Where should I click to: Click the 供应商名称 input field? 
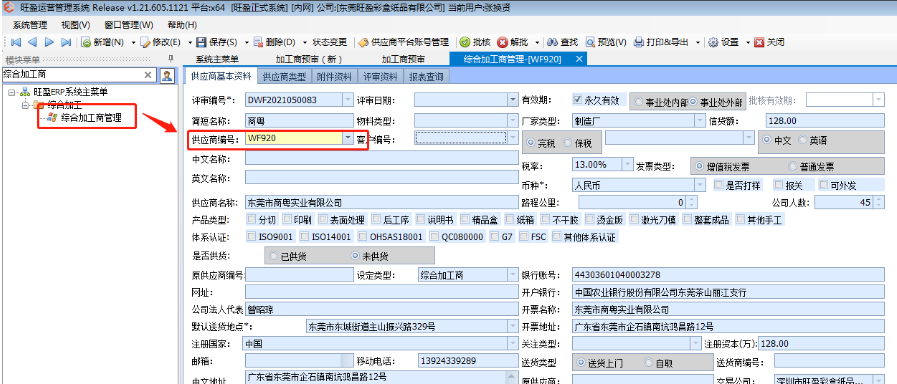[381, 203]
